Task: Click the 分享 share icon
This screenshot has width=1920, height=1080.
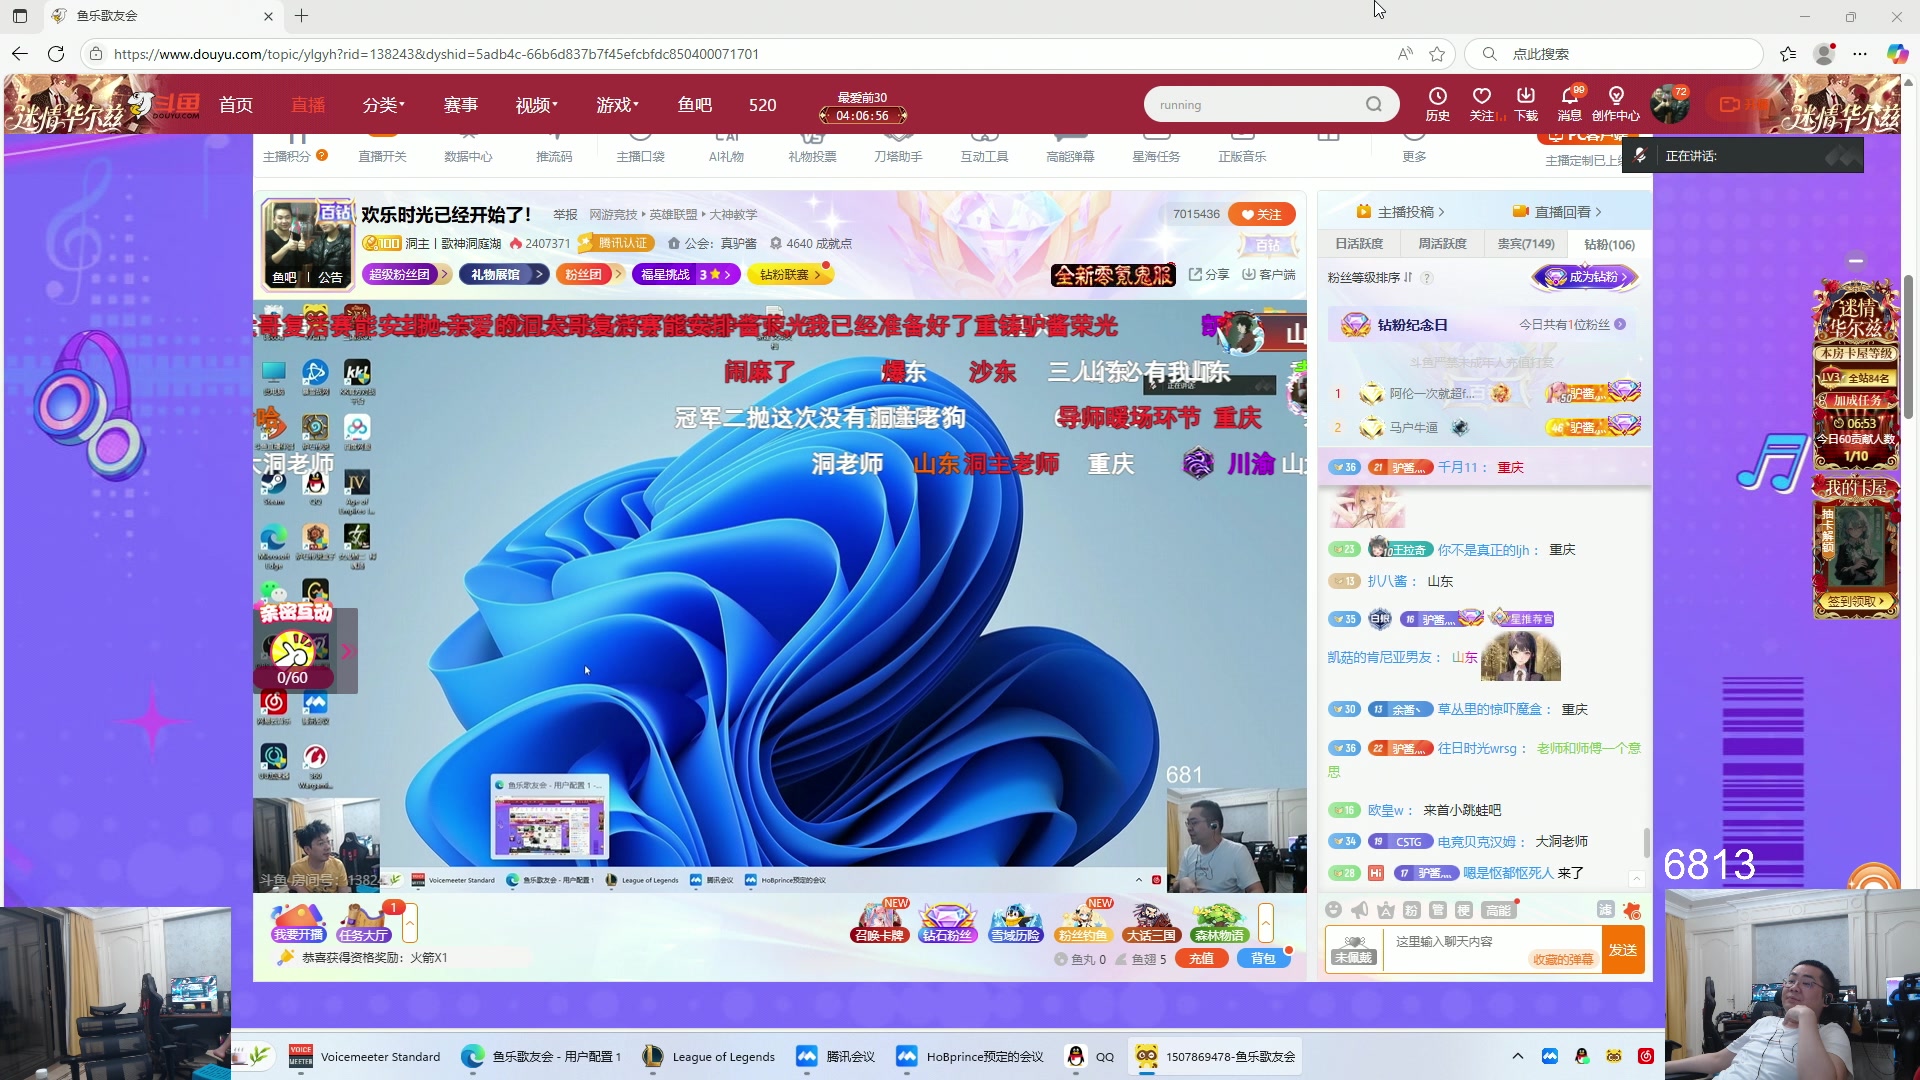Action: tap(1209, 274)
